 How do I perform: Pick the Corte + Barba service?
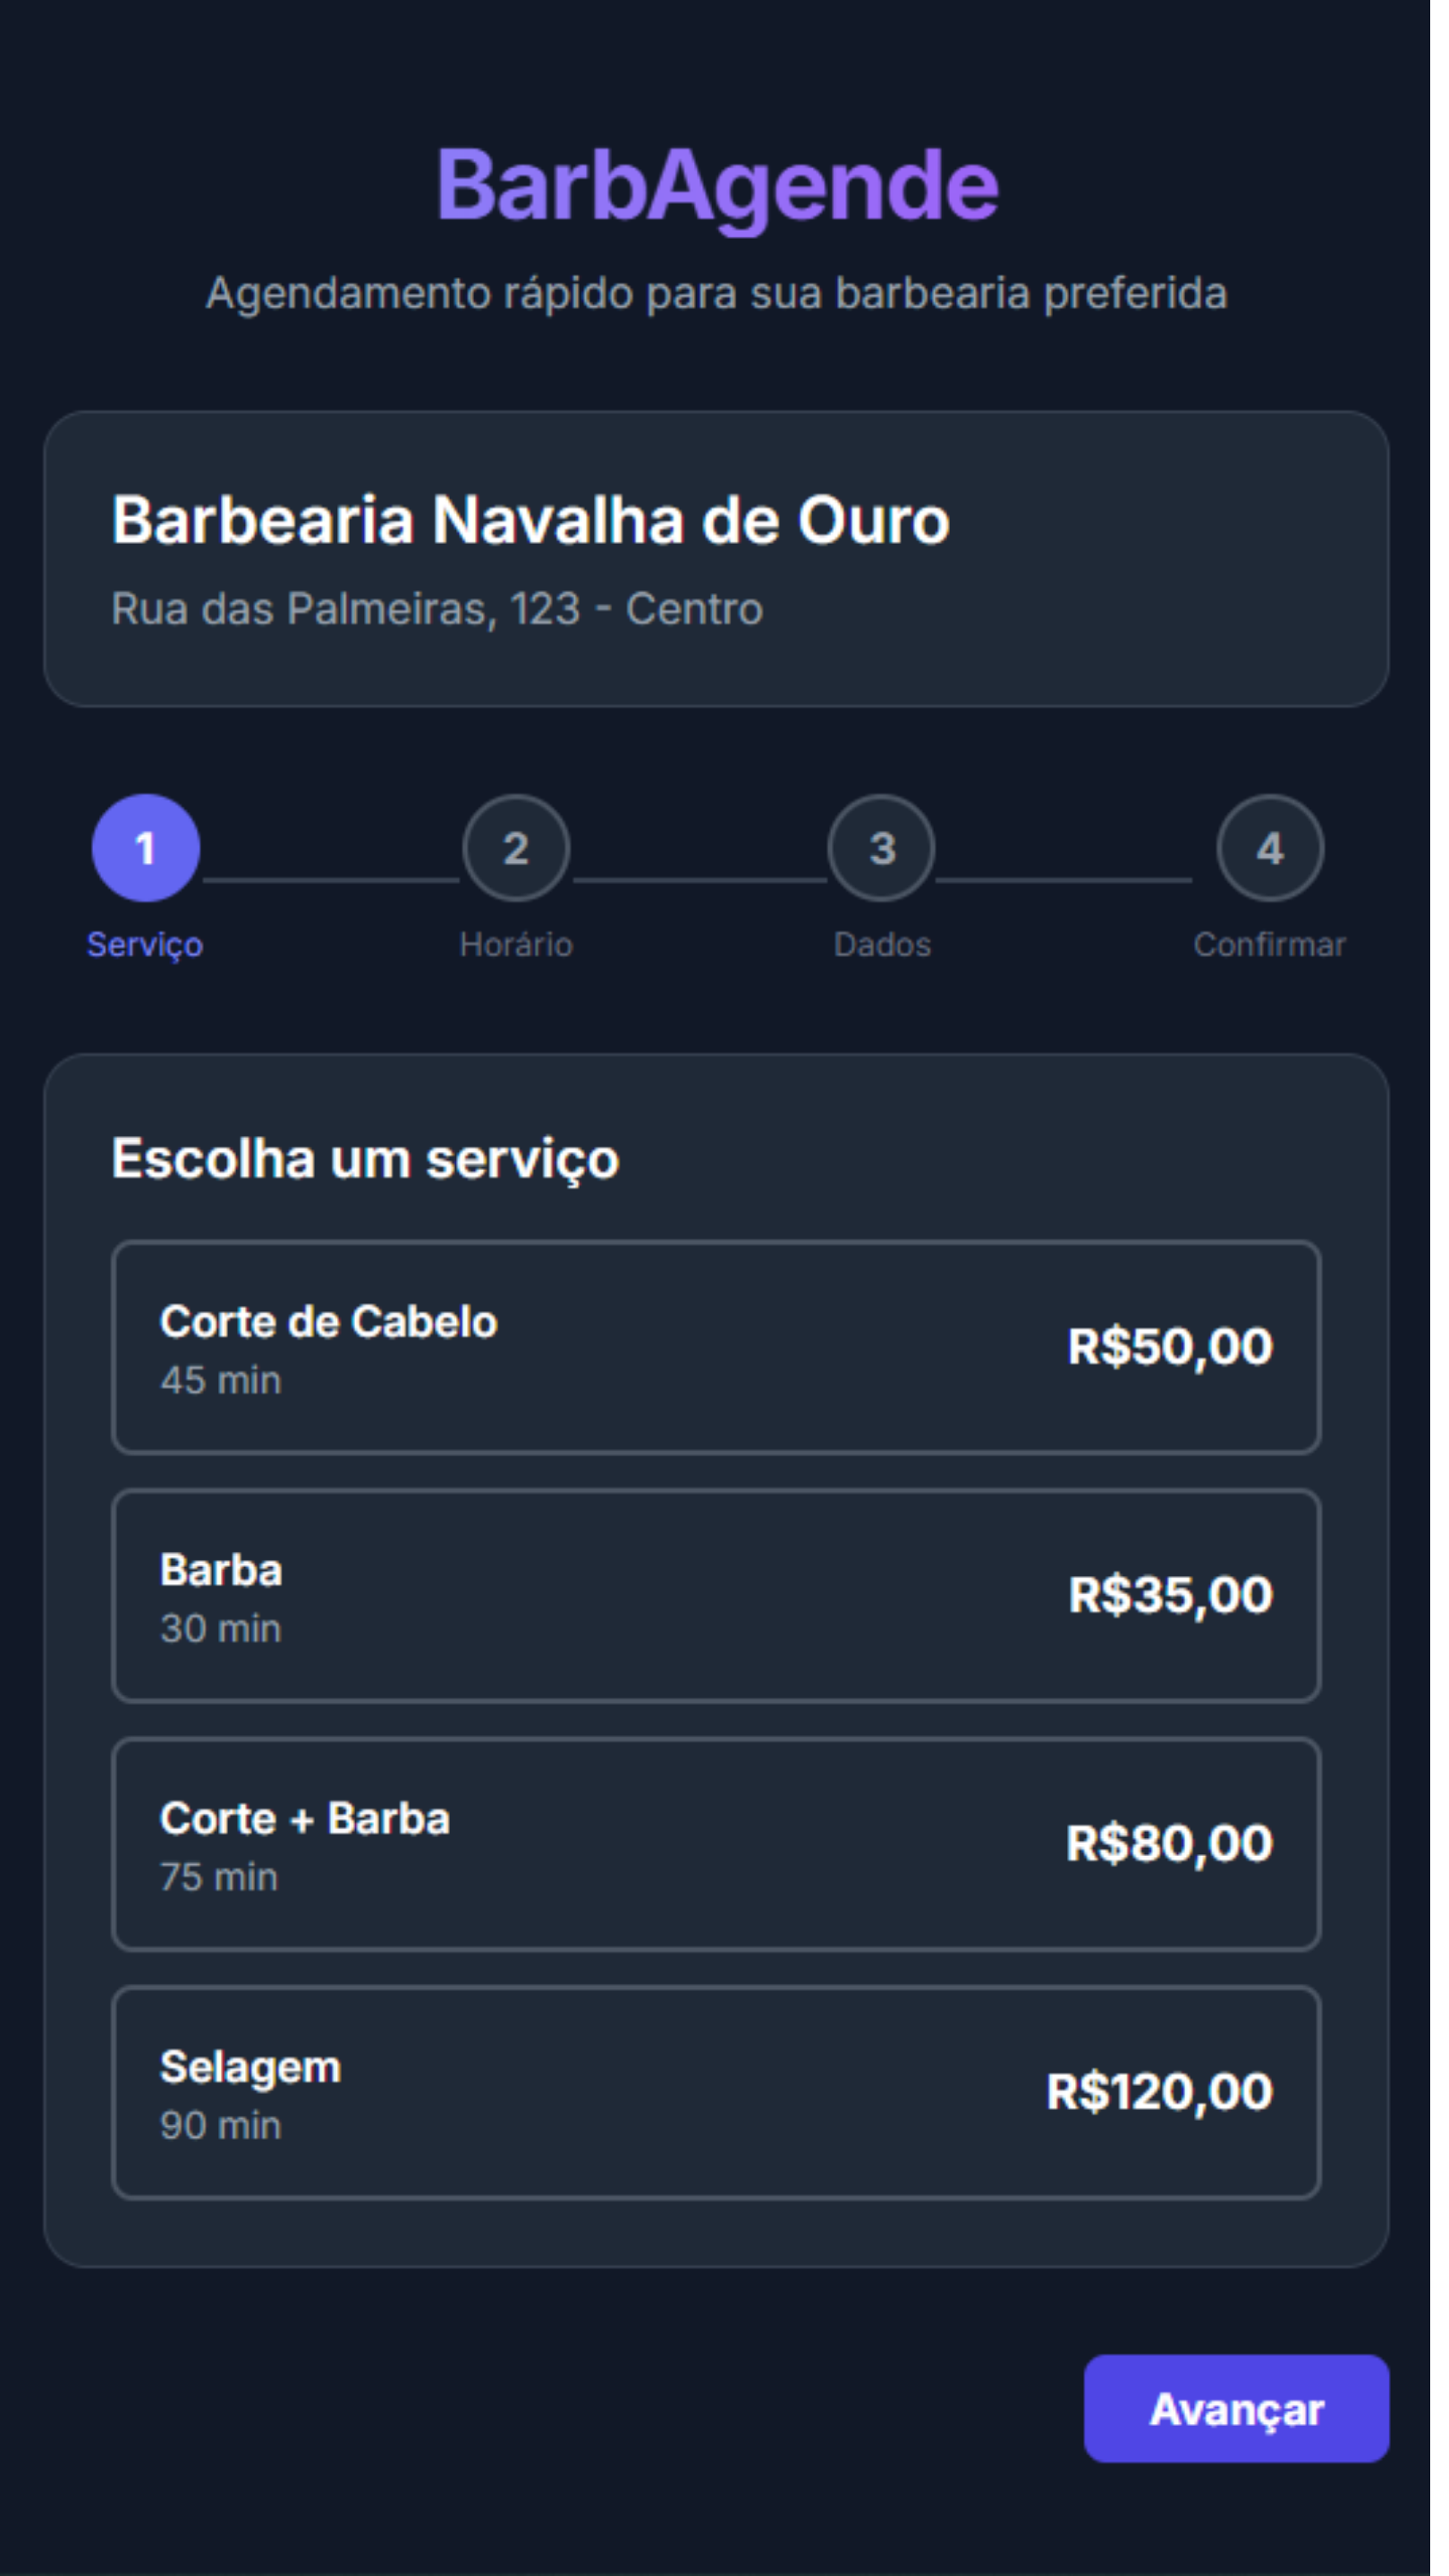[716, 1844]
